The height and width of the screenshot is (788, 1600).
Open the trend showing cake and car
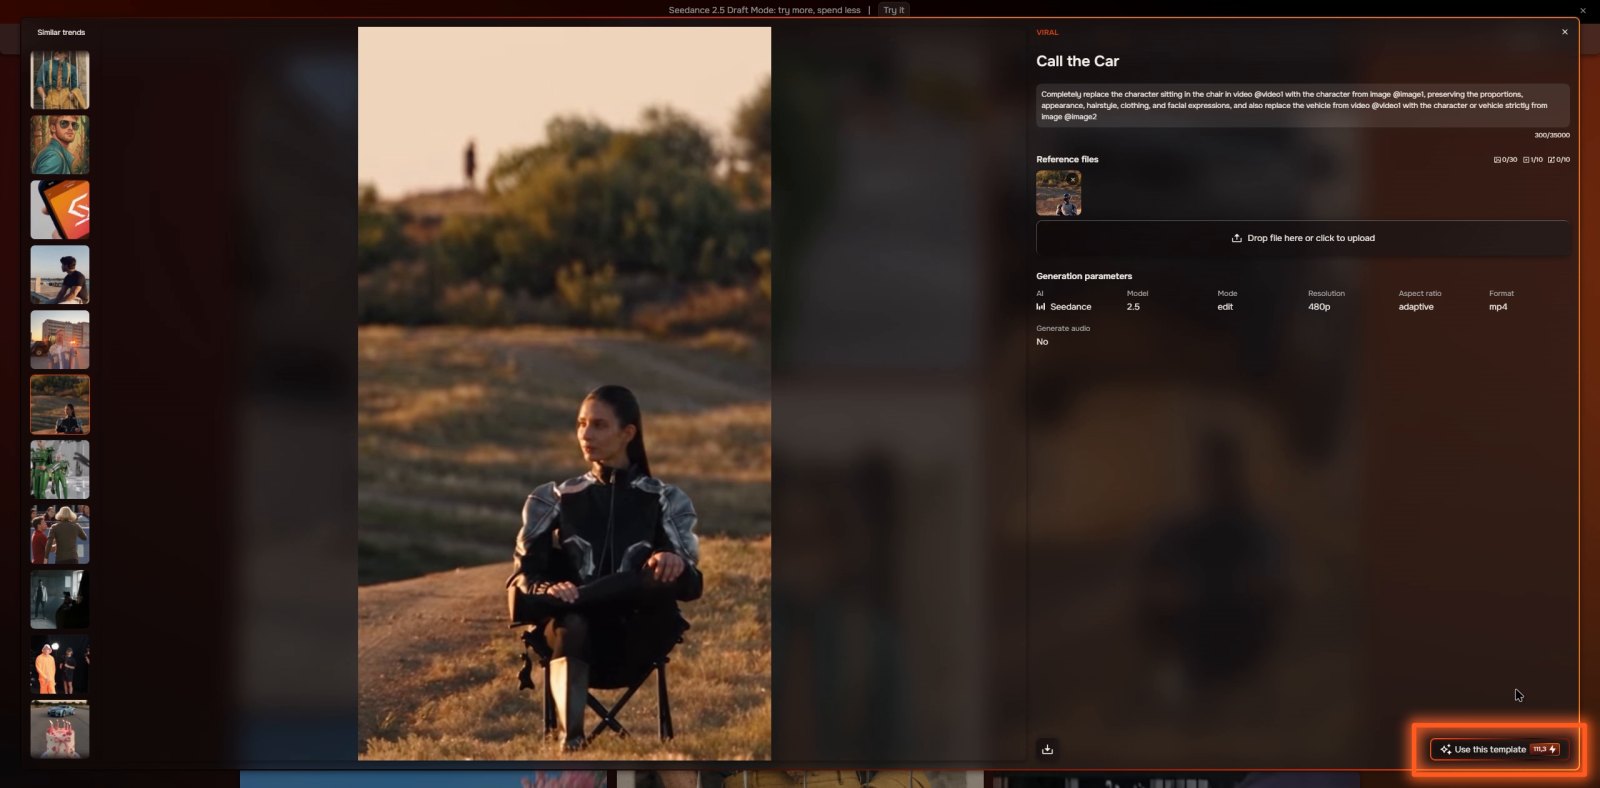(x=60, y=729)
